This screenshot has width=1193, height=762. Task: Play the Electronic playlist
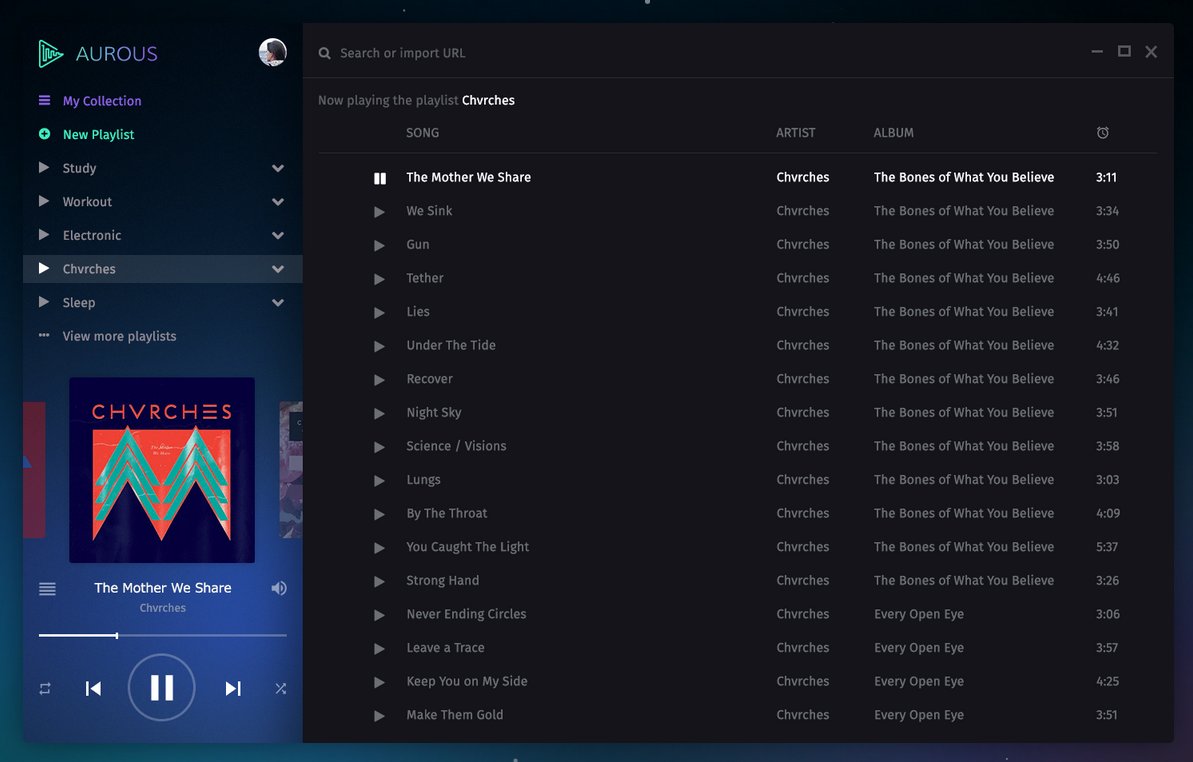click(44, 234)
